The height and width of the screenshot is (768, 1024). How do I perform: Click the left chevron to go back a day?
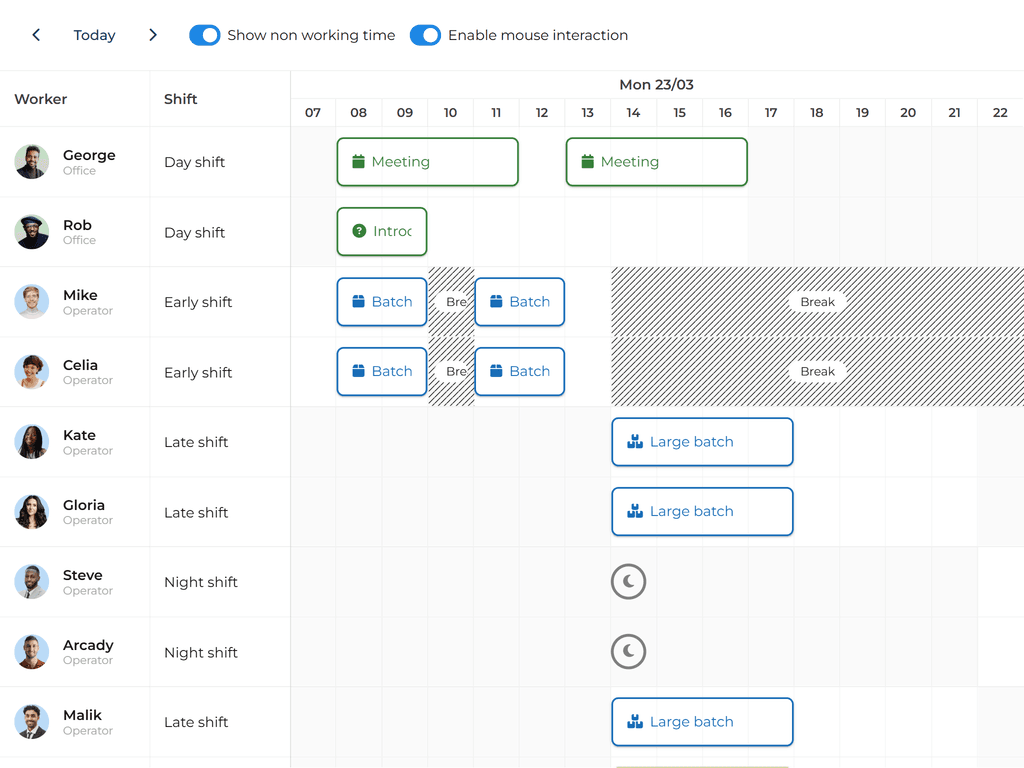(x=35, y=35)
